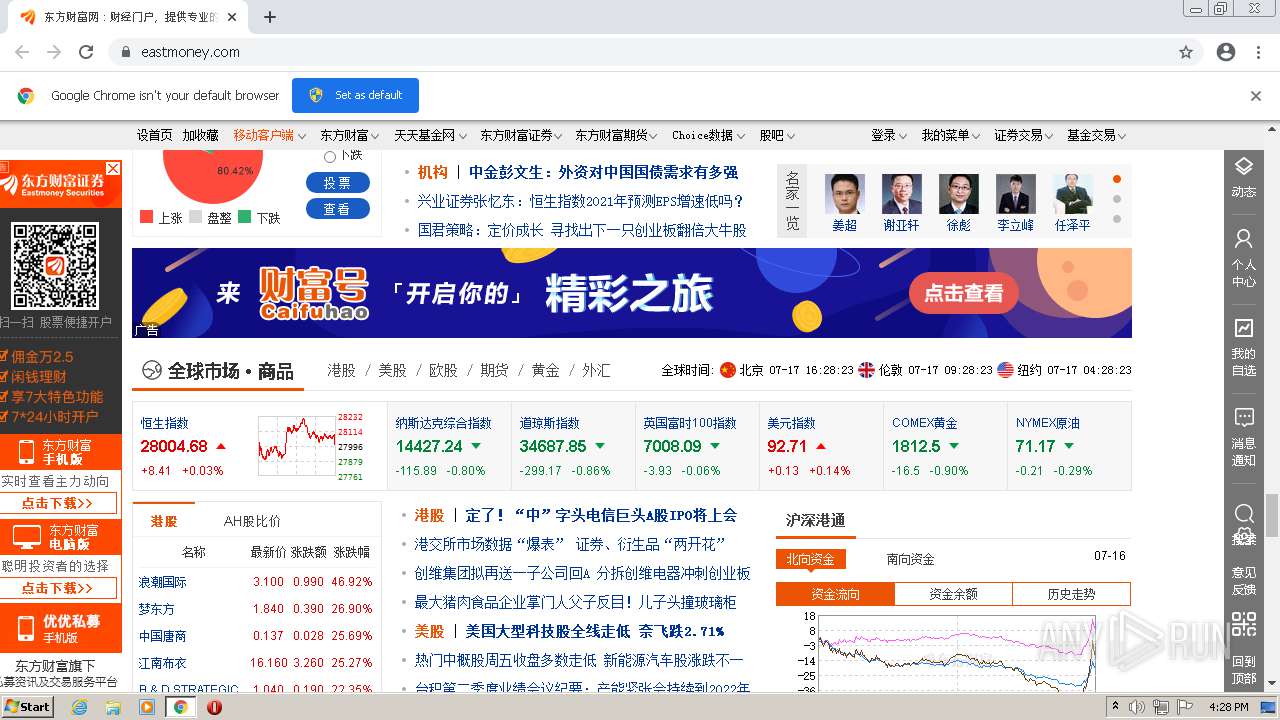The width and height of the screenshot is (1280, 720).
Task: Click the media player taskbar icon
Action: [147, 707]
